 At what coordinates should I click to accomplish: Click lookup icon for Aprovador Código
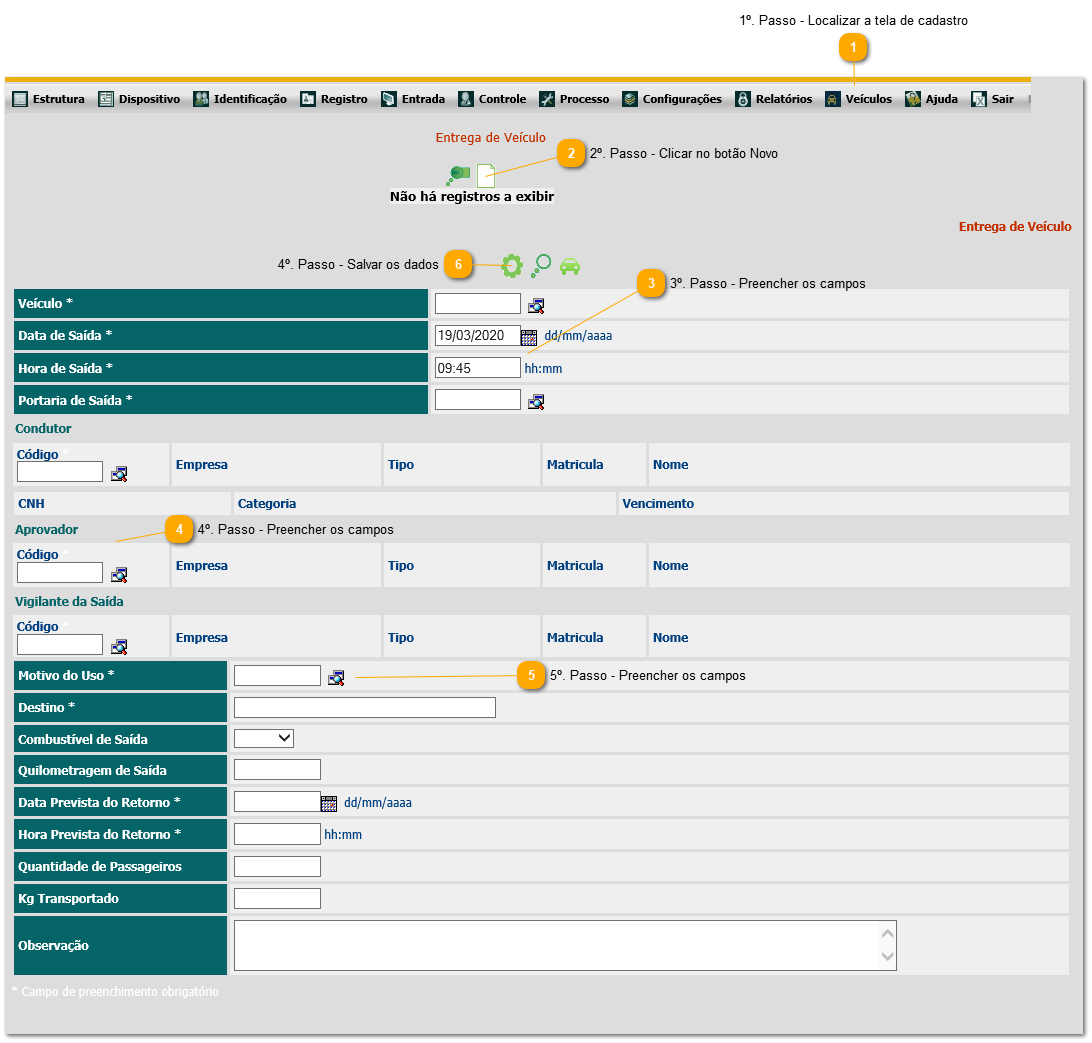119,574
